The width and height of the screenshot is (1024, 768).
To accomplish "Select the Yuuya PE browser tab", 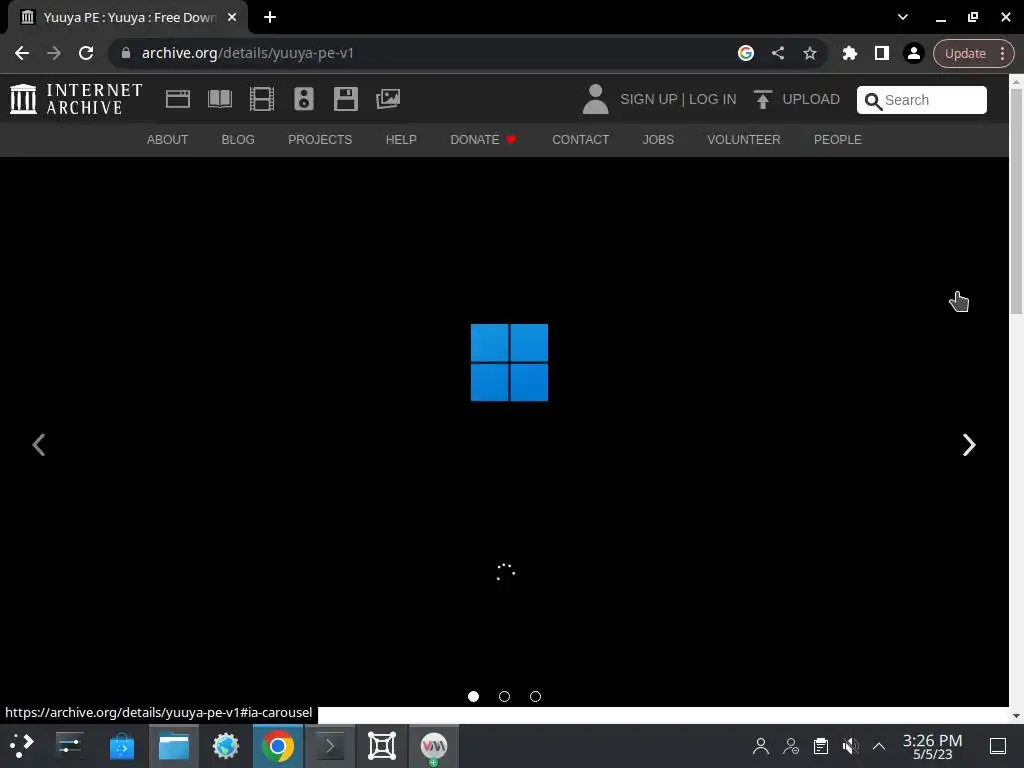I will click(x=127, y=17).
